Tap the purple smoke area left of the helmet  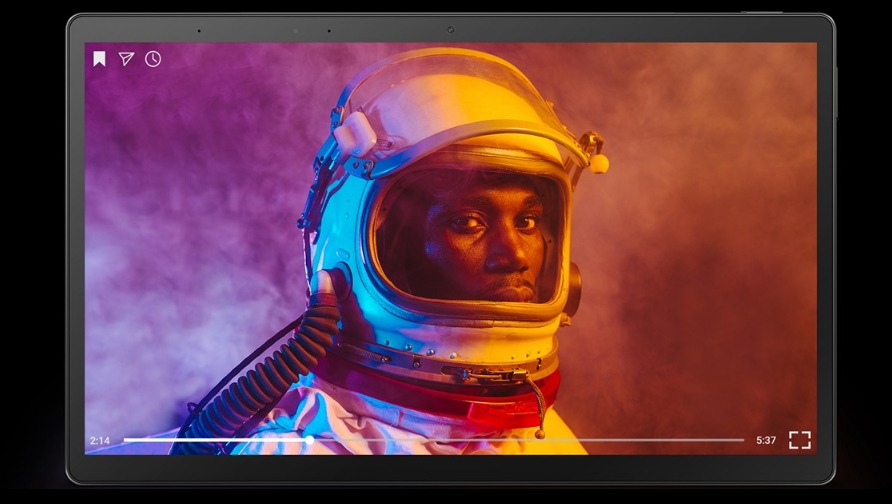coord(190,220)
